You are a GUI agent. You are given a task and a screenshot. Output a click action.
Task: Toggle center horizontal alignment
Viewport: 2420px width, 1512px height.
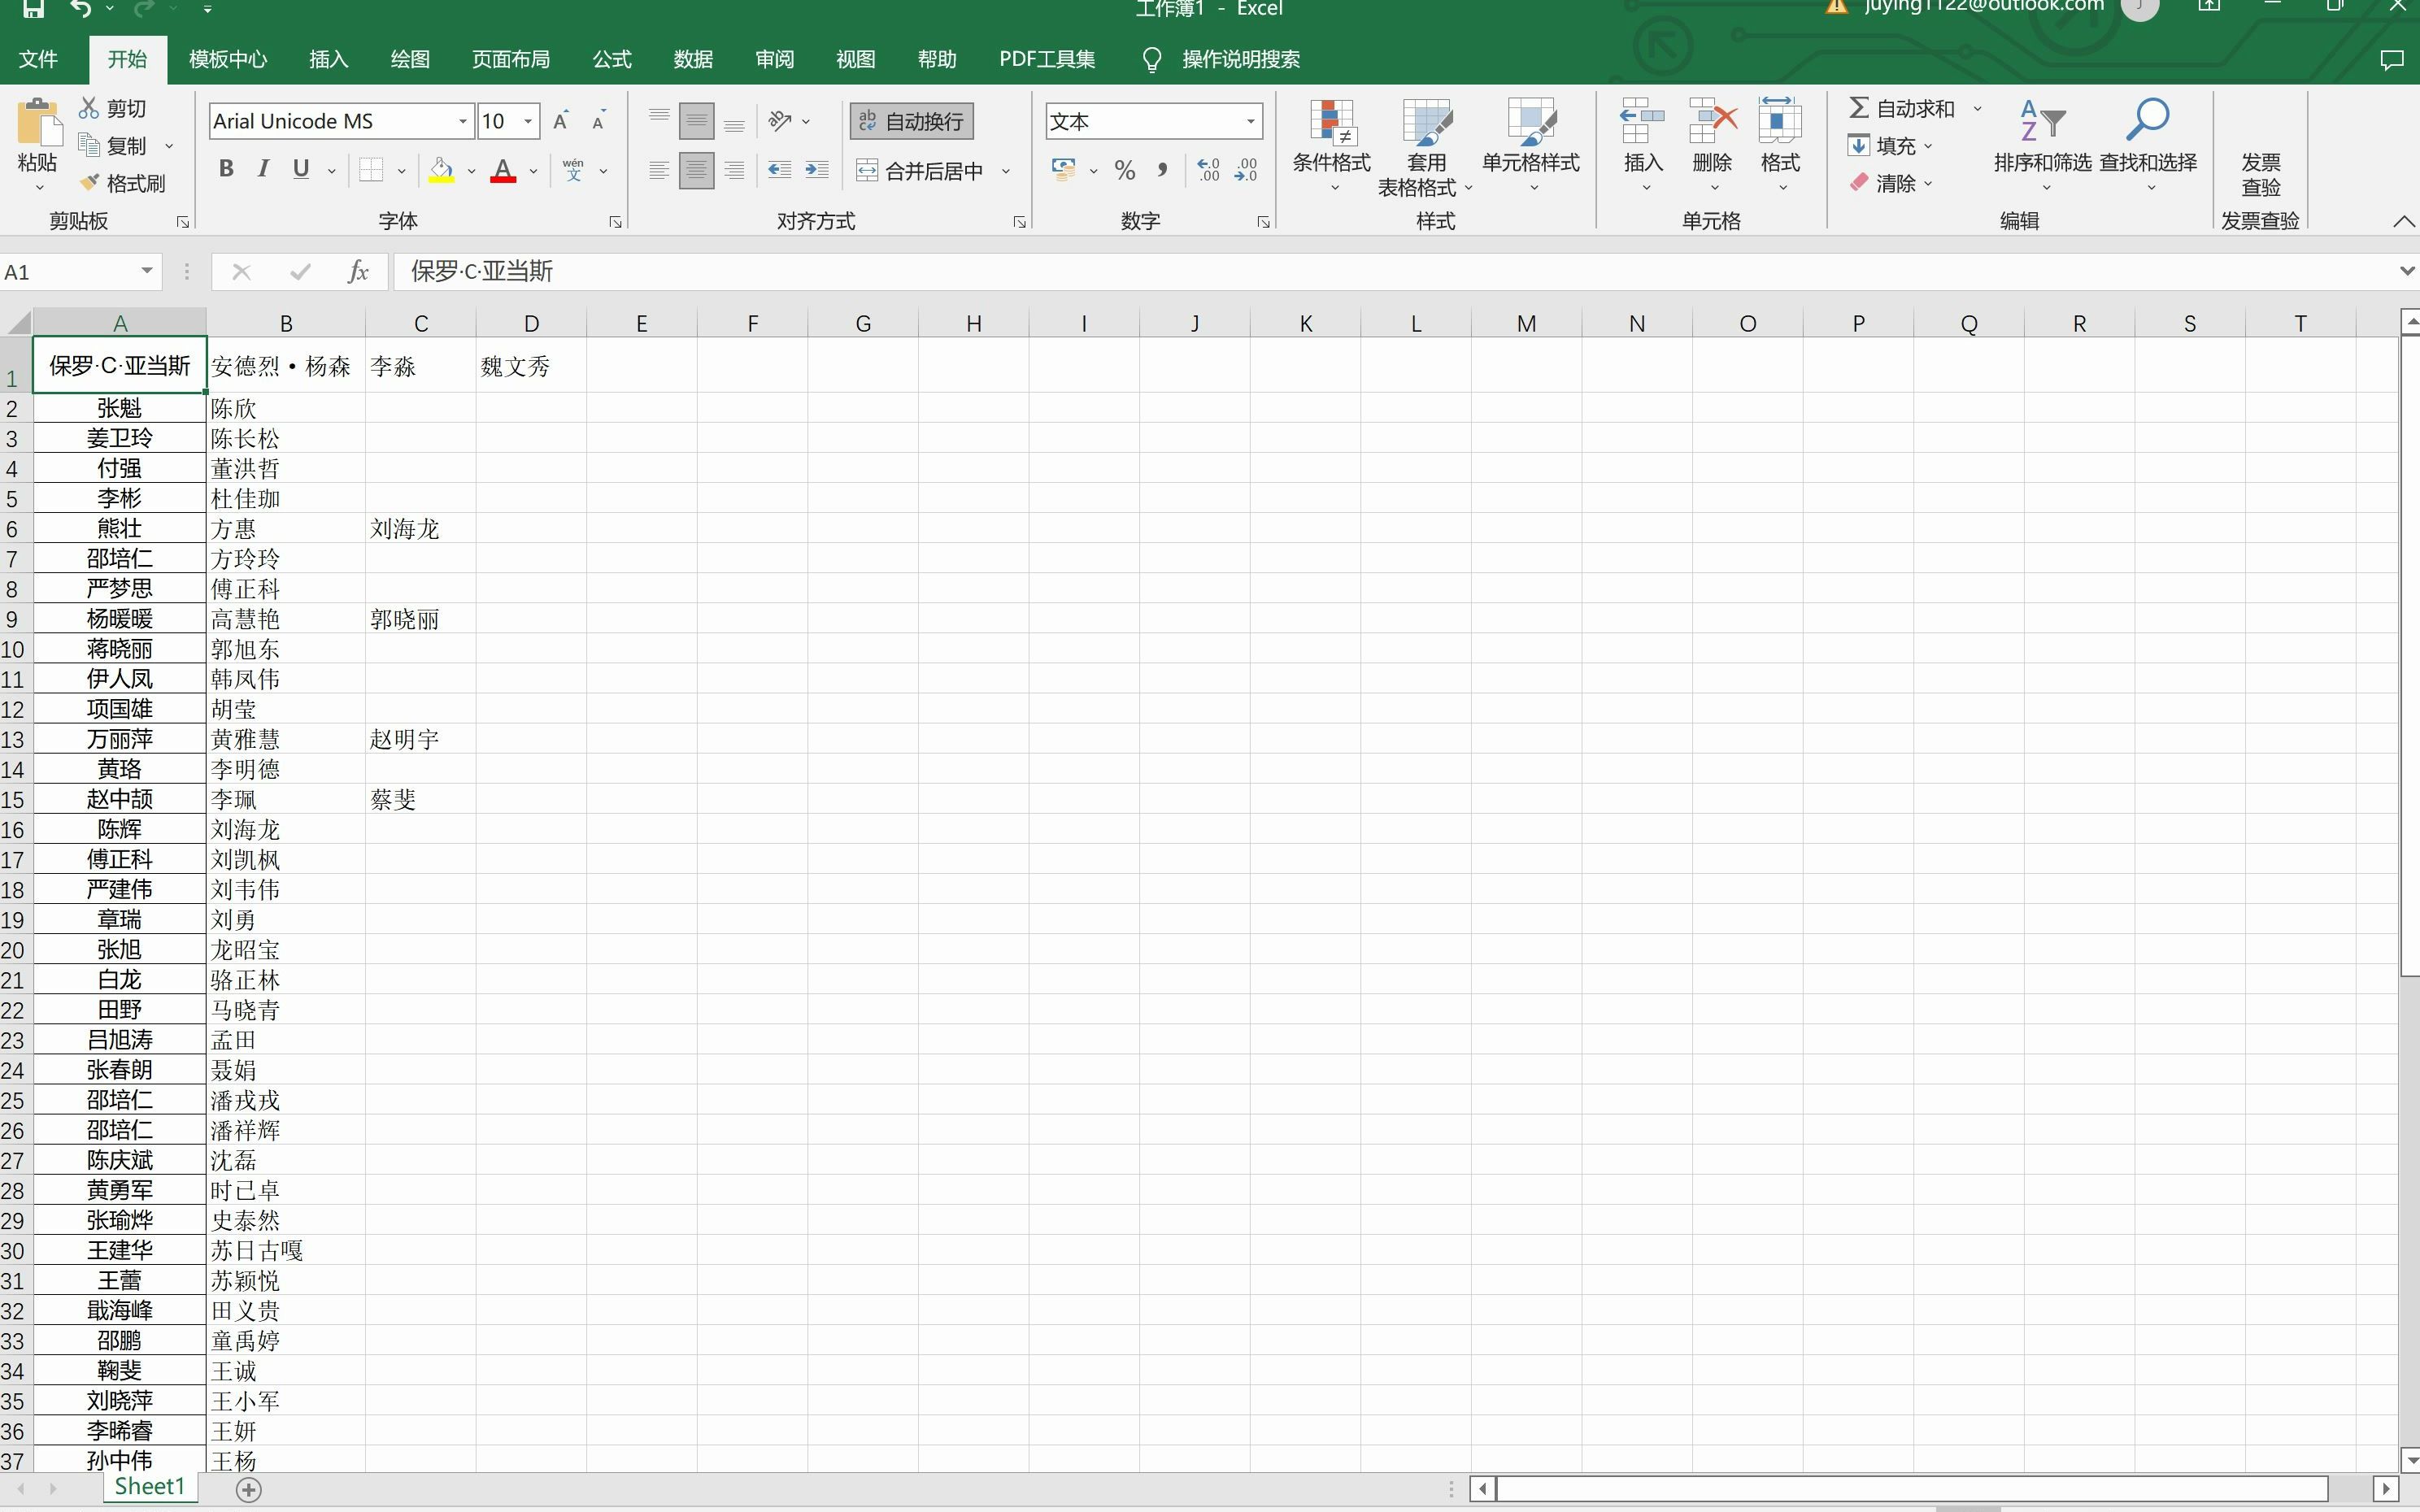pos(697,170)
